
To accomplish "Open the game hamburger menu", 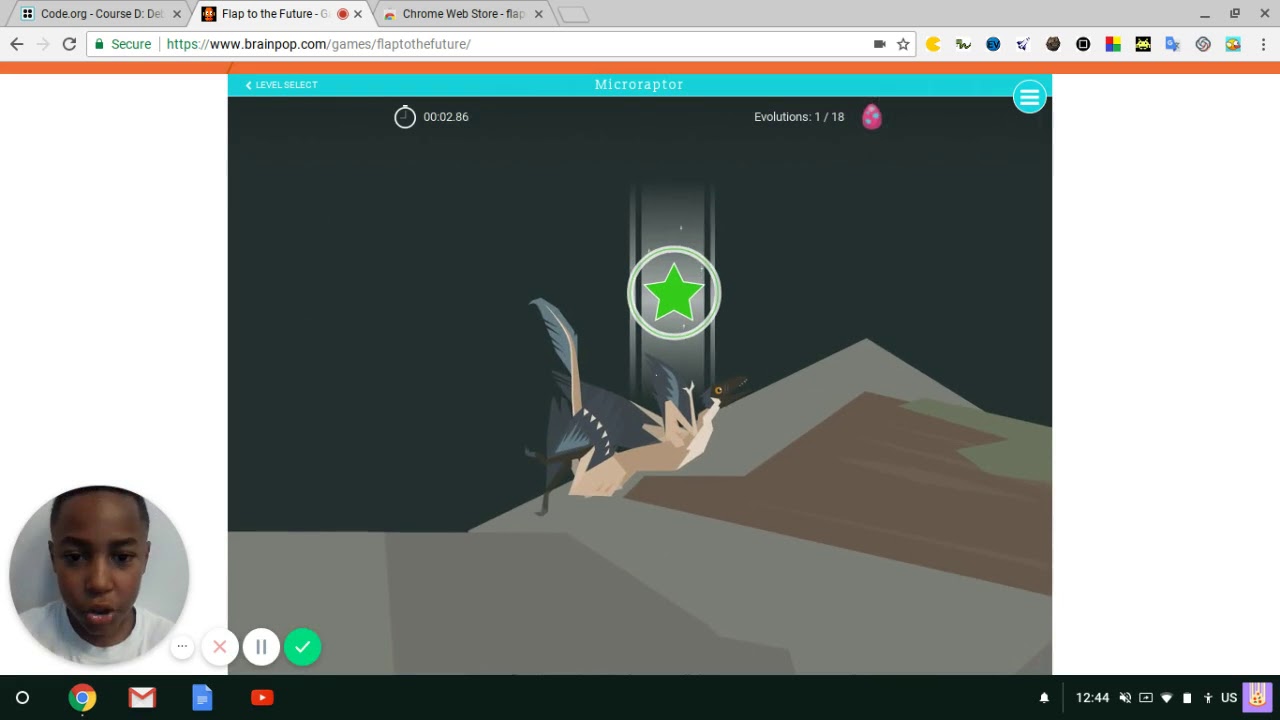I will tap(1029, 97).
